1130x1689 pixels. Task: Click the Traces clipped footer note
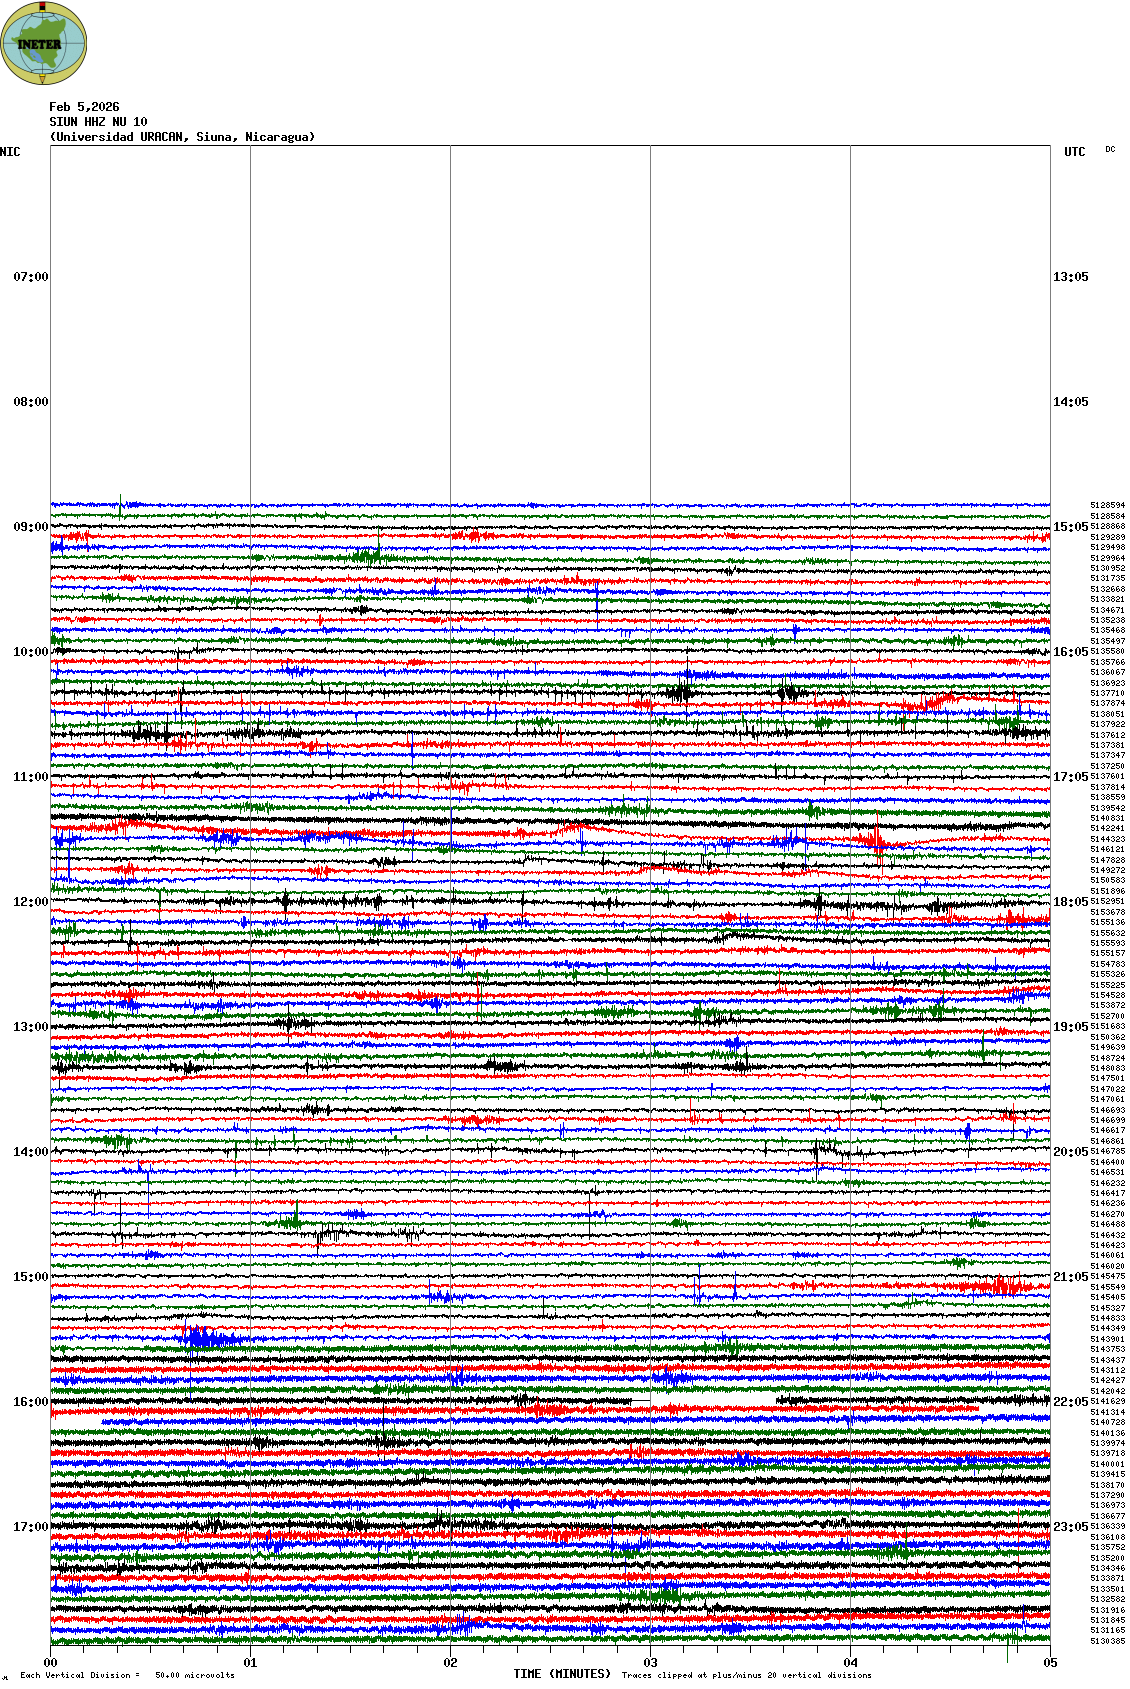coord(746,1675)
